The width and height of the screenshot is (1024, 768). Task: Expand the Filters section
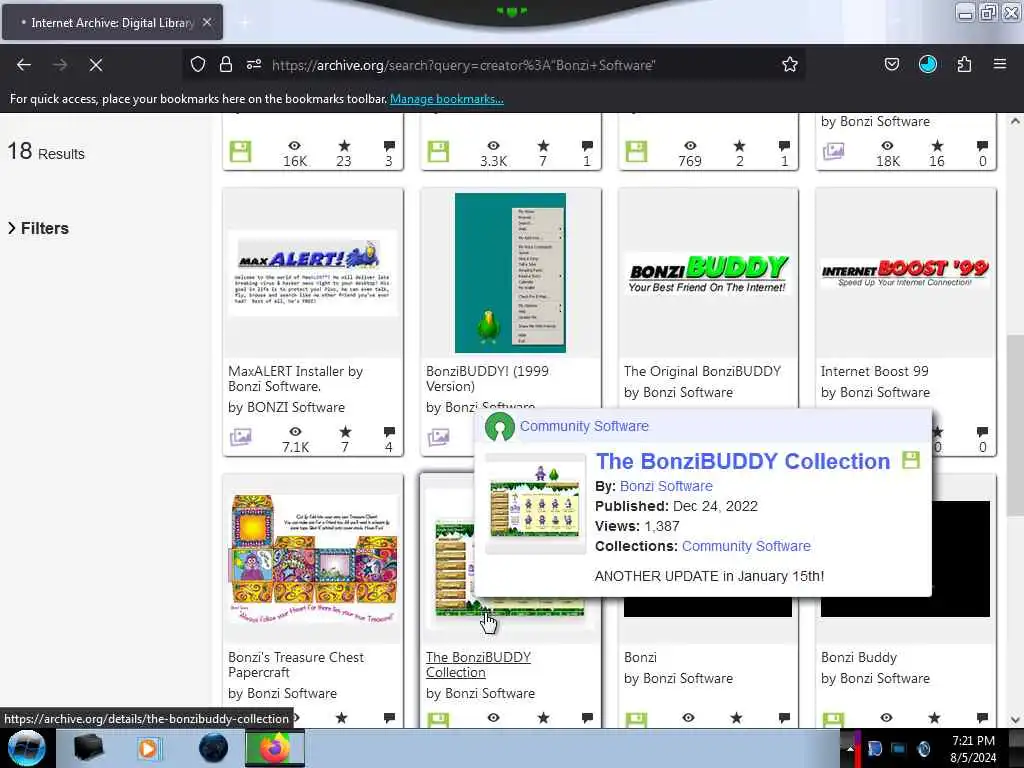(x=38, y=228)
